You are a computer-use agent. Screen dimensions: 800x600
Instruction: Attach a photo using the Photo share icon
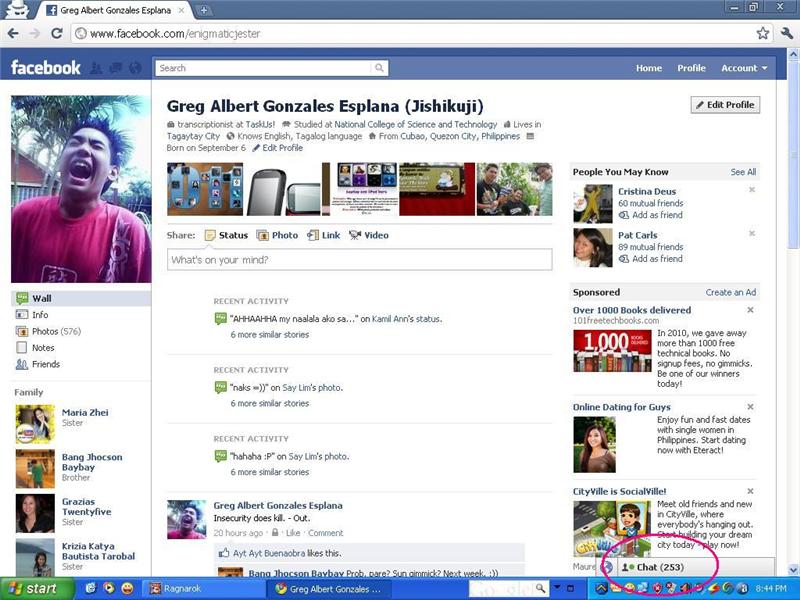(x=277, y=235)
